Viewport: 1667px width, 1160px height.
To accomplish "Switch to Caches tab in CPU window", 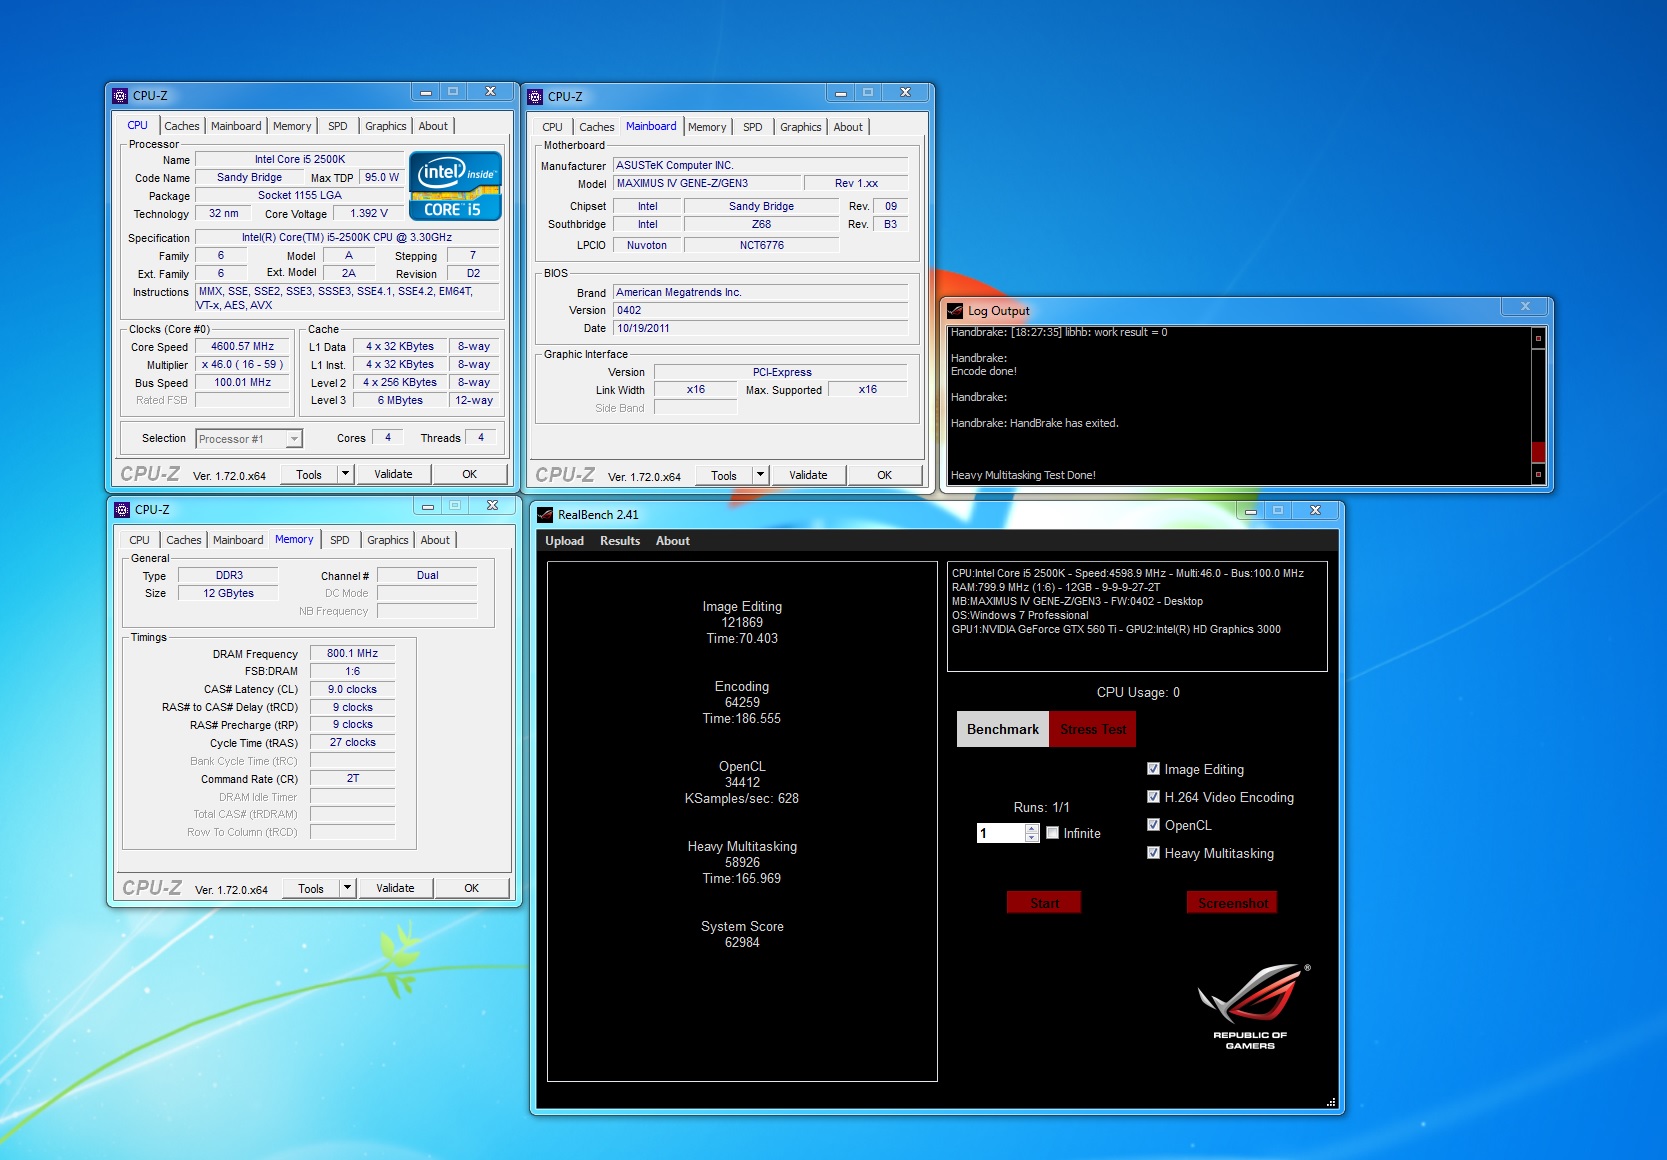I will point(182,126).
